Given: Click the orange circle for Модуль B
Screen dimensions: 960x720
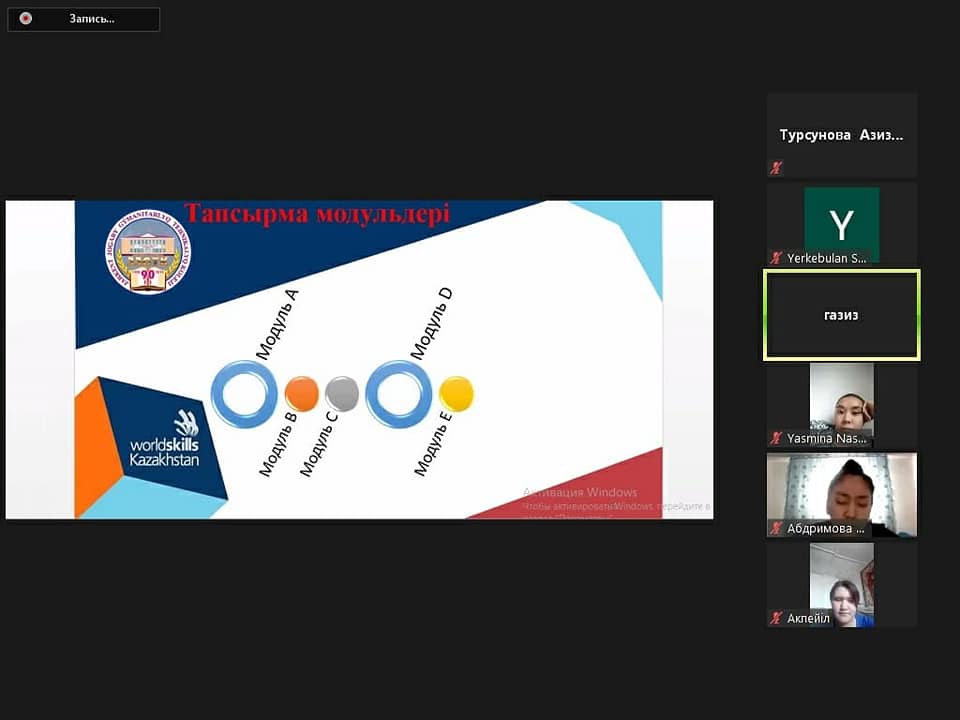Looking at the screenshot, I should click(x=301, y=394).
